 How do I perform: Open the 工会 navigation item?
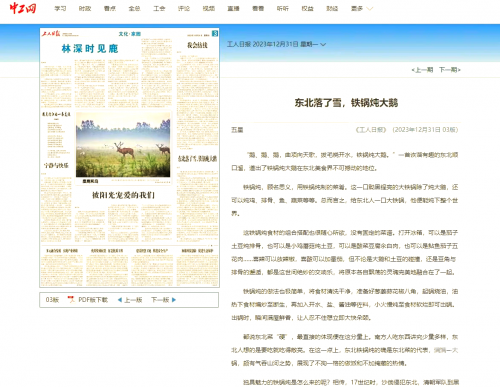tap(159, 9)
